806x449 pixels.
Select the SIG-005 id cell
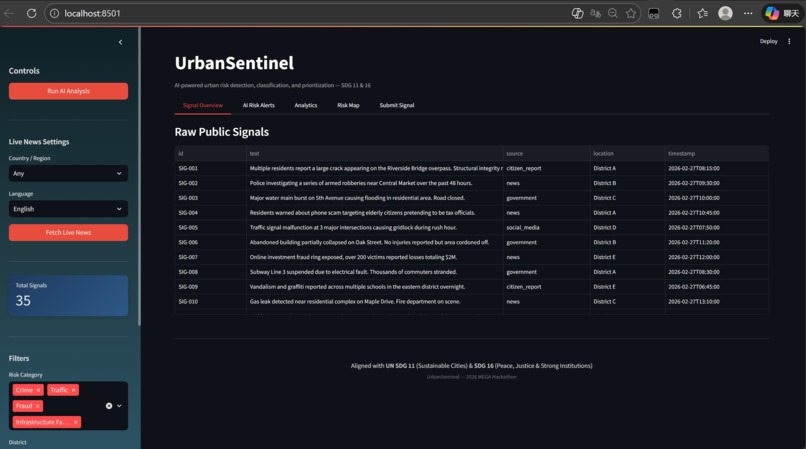click(x=210, y=227)
